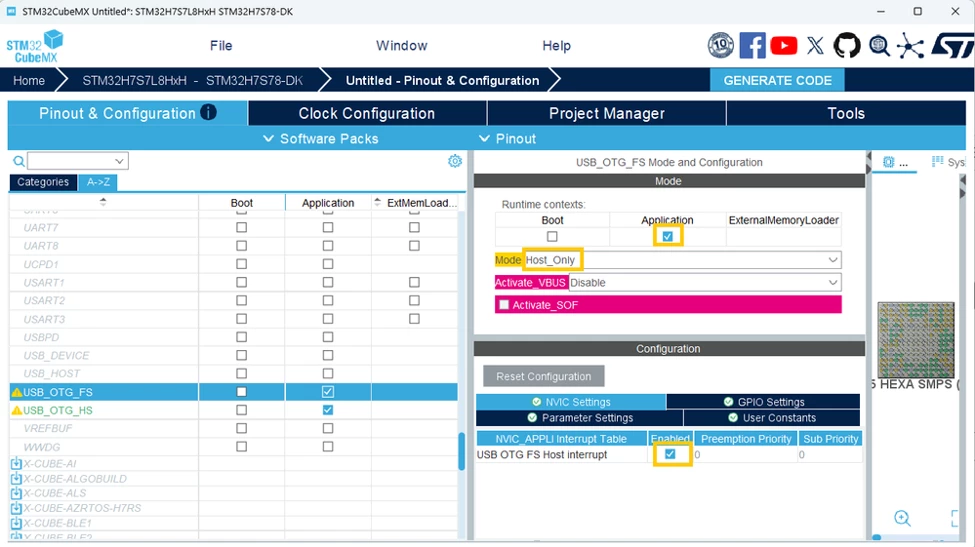
Task: Go to the Home breadcrumb
Action: coord(29,80)
